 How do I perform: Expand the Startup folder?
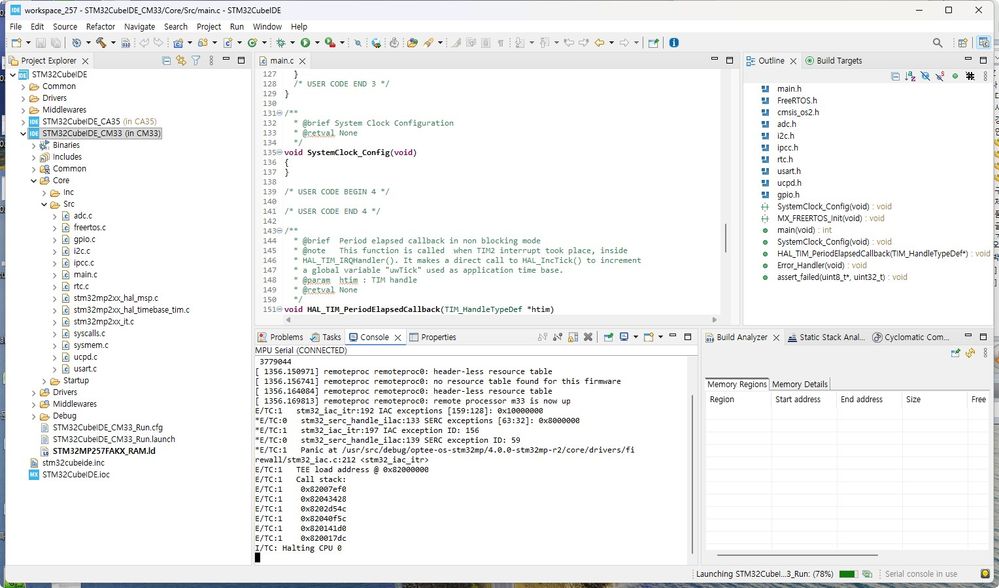[45, 381]
